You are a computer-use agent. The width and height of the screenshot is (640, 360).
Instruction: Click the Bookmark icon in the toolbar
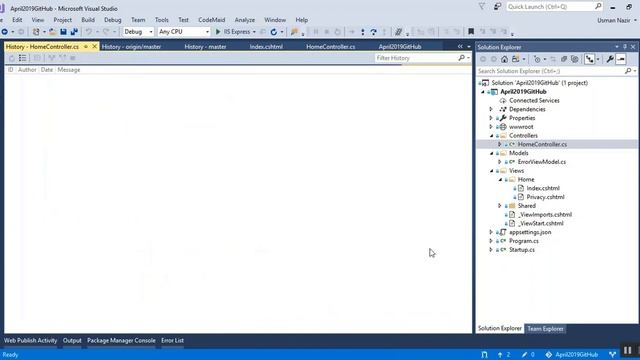coord(471,32)
